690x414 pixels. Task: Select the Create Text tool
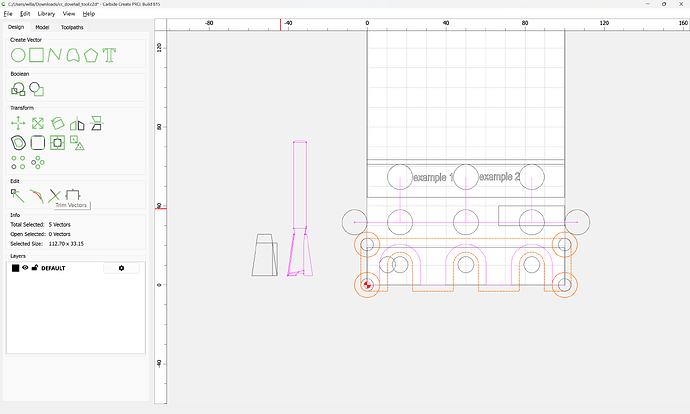tap(109, 55)
